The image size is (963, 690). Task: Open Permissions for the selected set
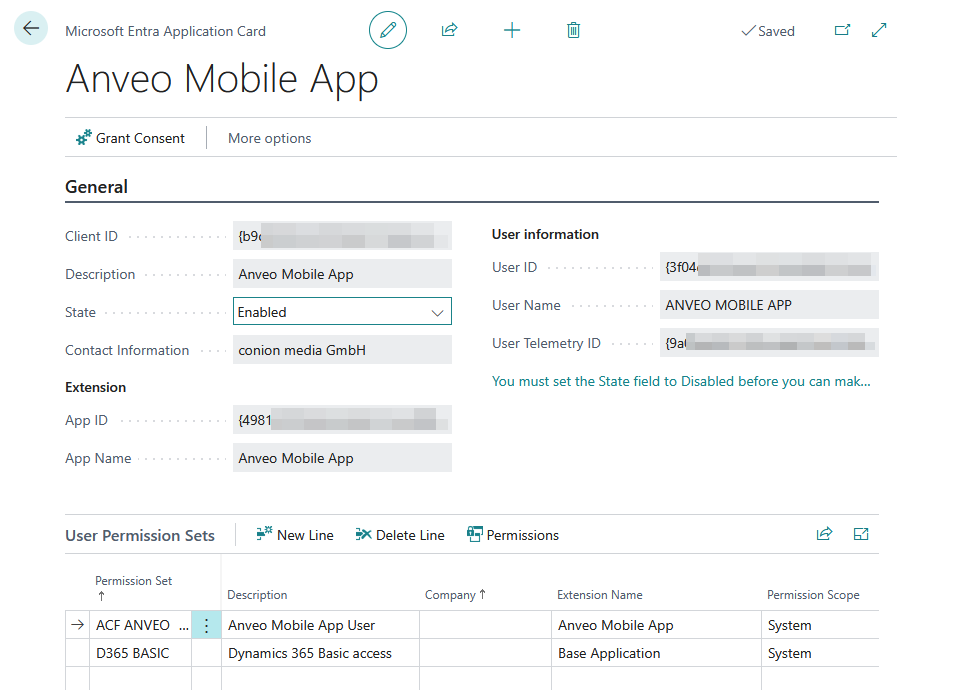pyautogui.click(x=513, y=535)
